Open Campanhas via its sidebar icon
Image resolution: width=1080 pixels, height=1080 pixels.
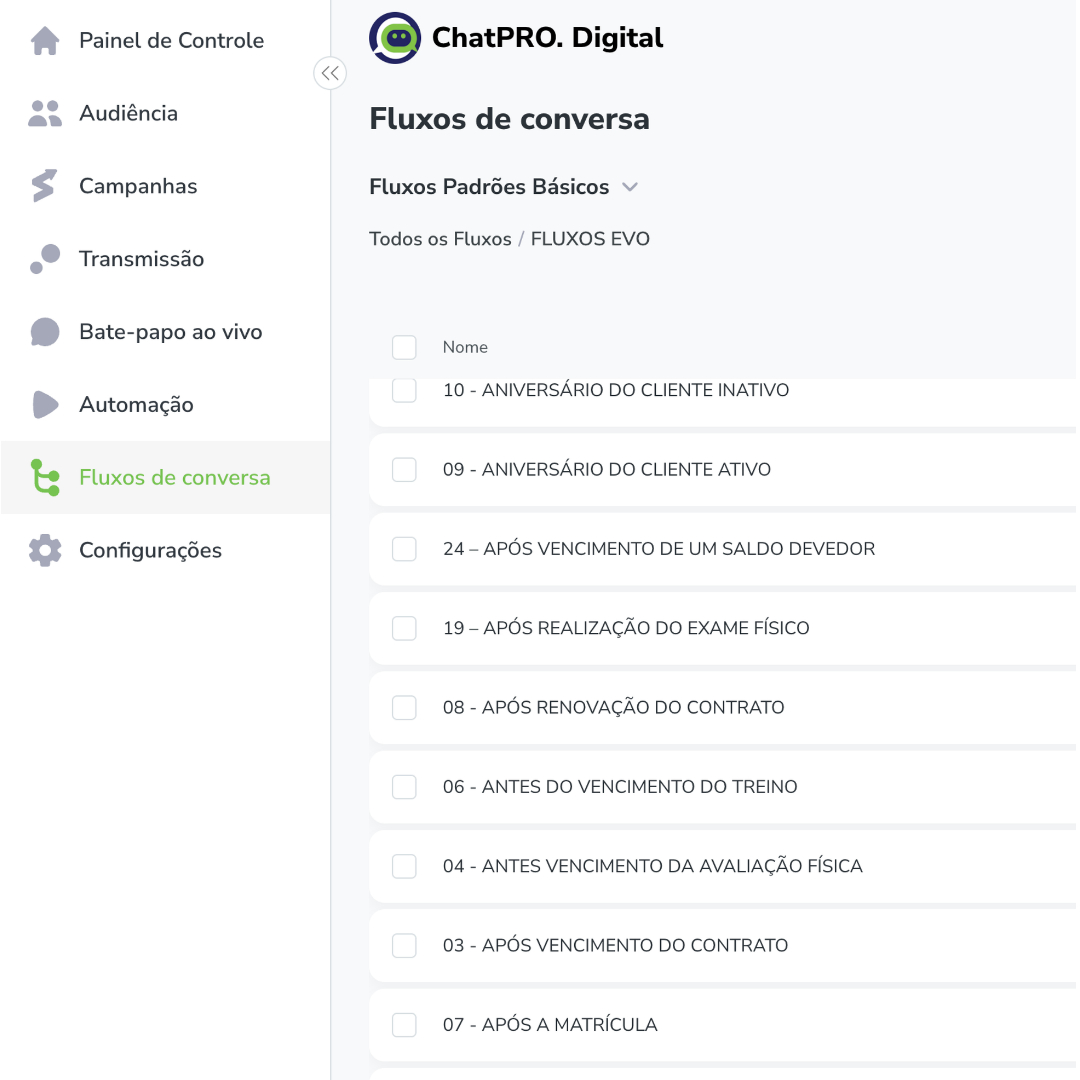[x=44, y=186]
